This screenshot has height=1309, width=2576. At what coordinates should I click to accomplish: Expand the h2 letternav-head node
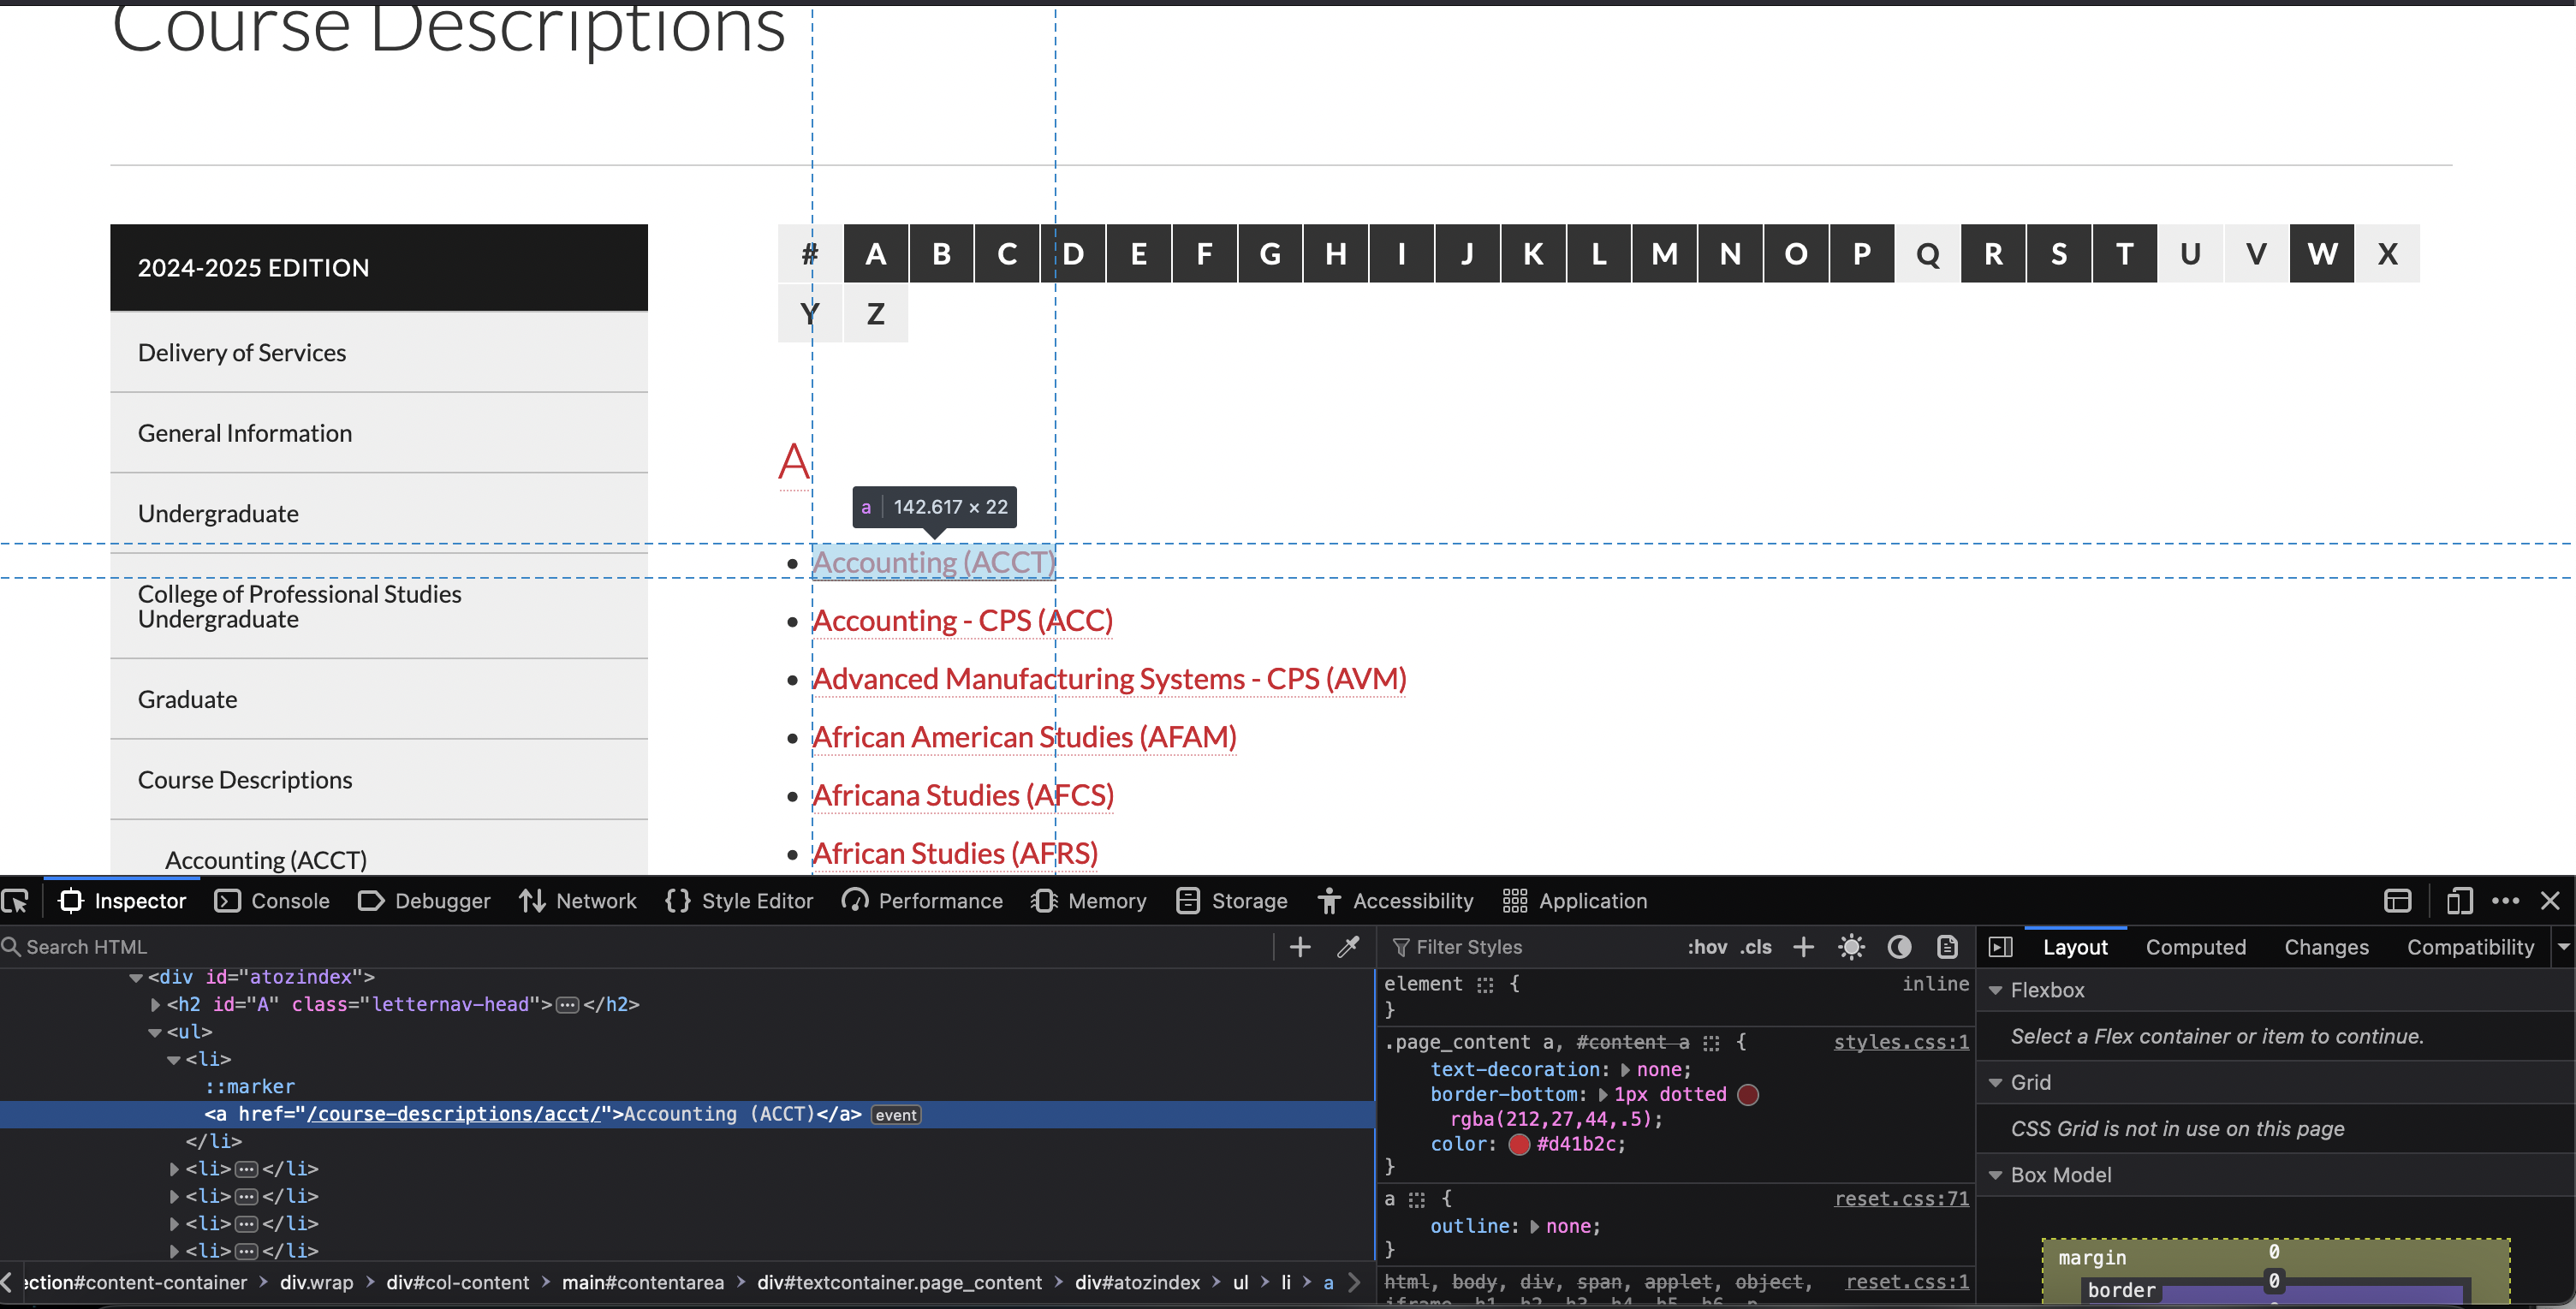pos(155,1004)
